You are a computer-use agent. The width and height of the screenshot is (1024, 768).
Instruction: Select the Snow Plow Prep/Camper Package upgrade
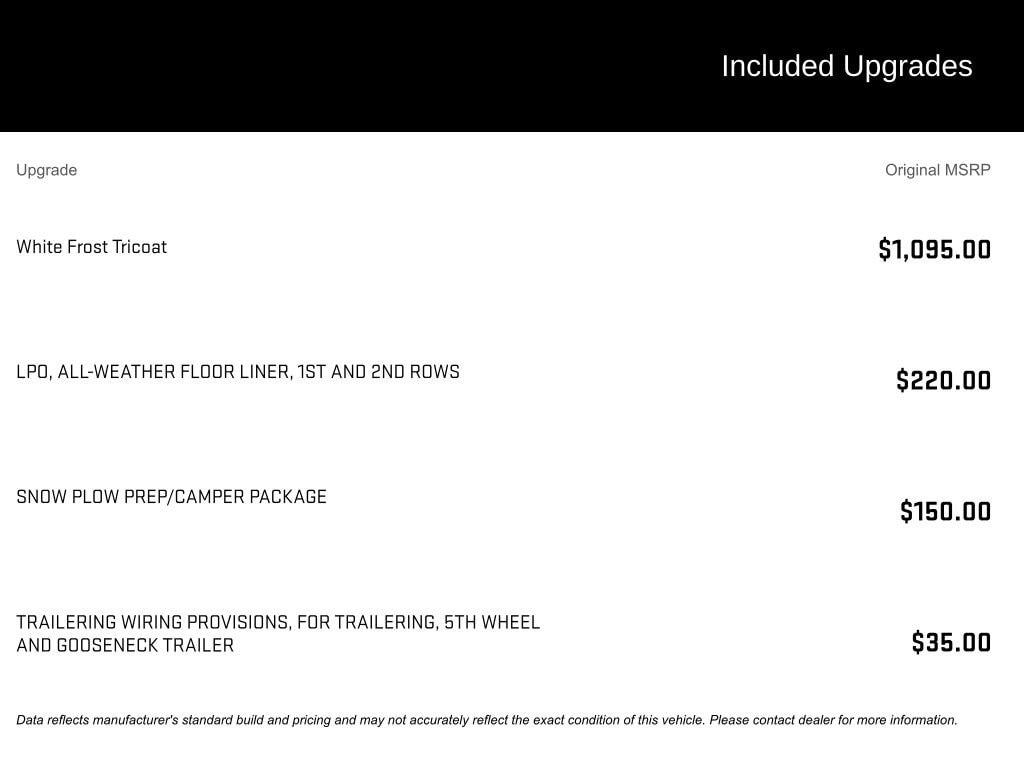[x=171, y=497]
